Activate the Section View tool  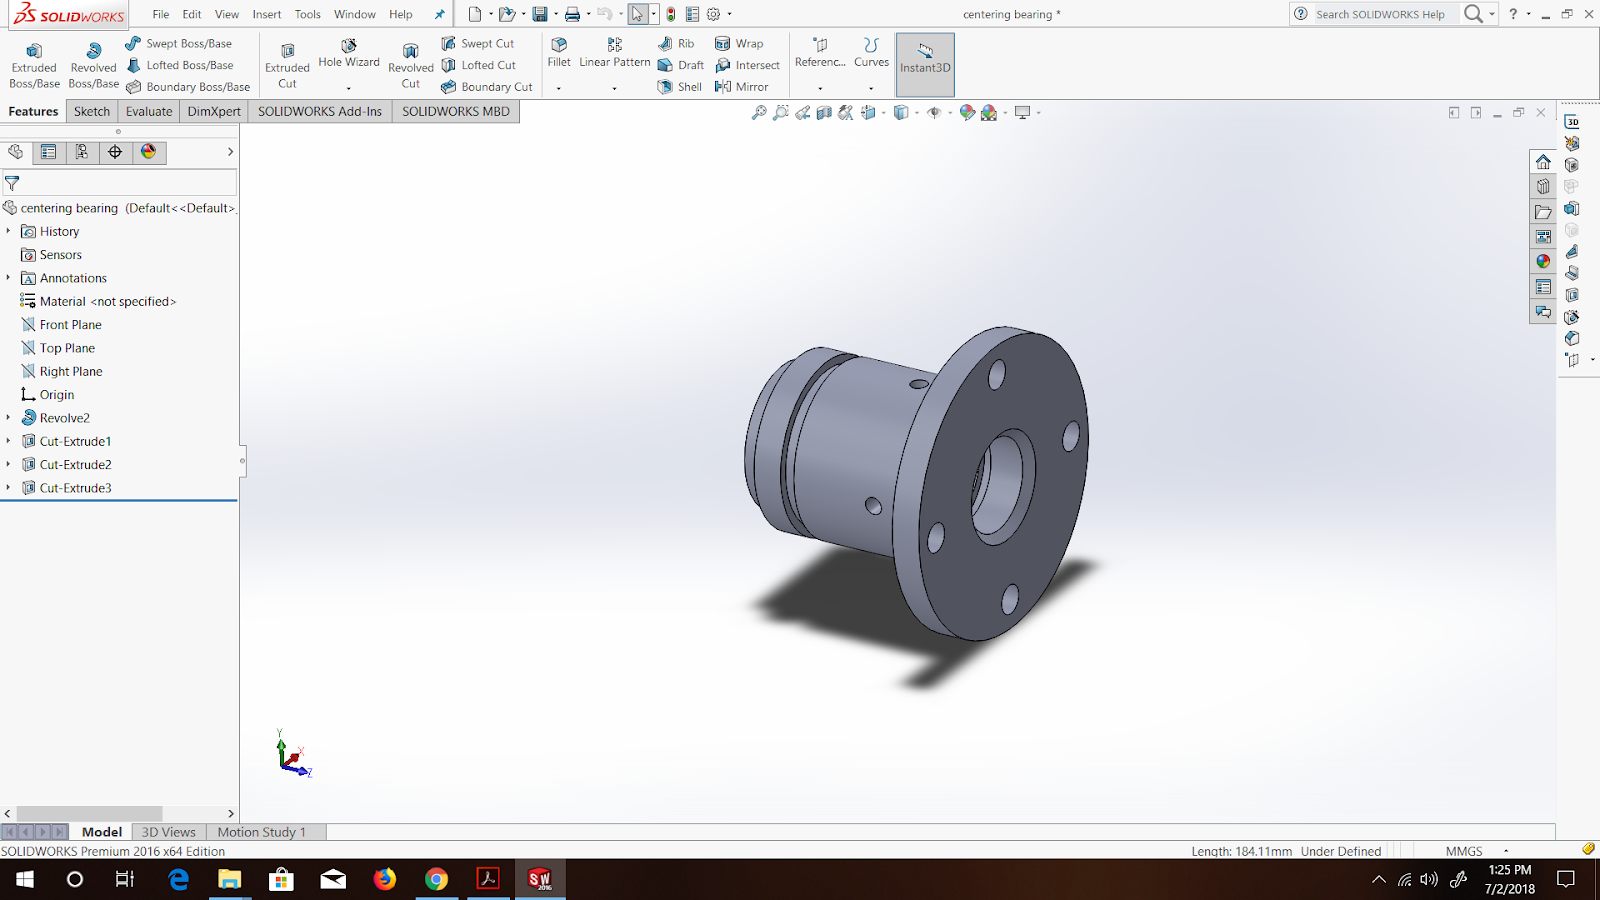coord(823,112)
